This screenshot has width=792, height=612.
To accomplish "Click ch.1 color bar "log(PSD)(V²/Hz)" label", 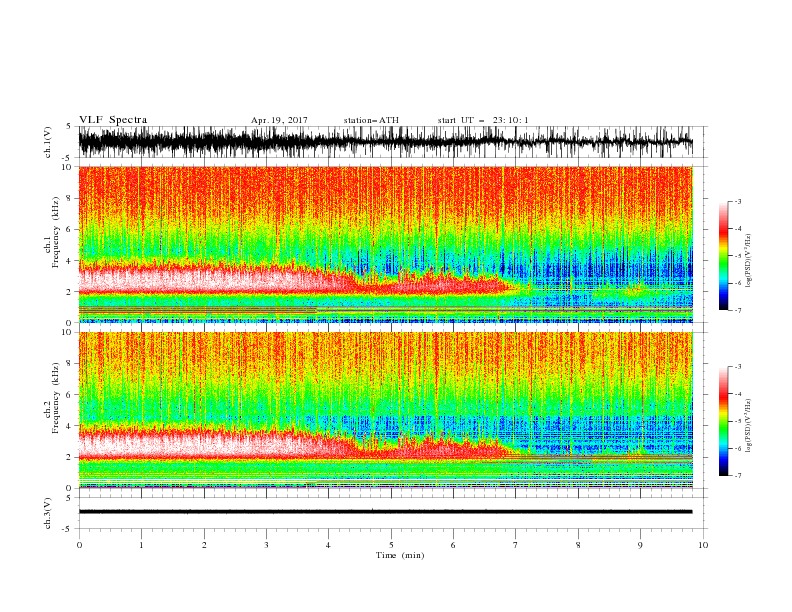I will pos(748,261).
